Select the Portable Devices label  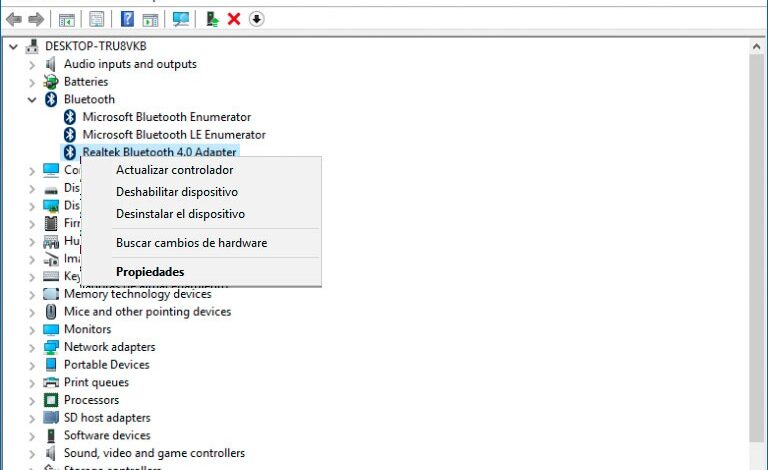coord(106,365)
